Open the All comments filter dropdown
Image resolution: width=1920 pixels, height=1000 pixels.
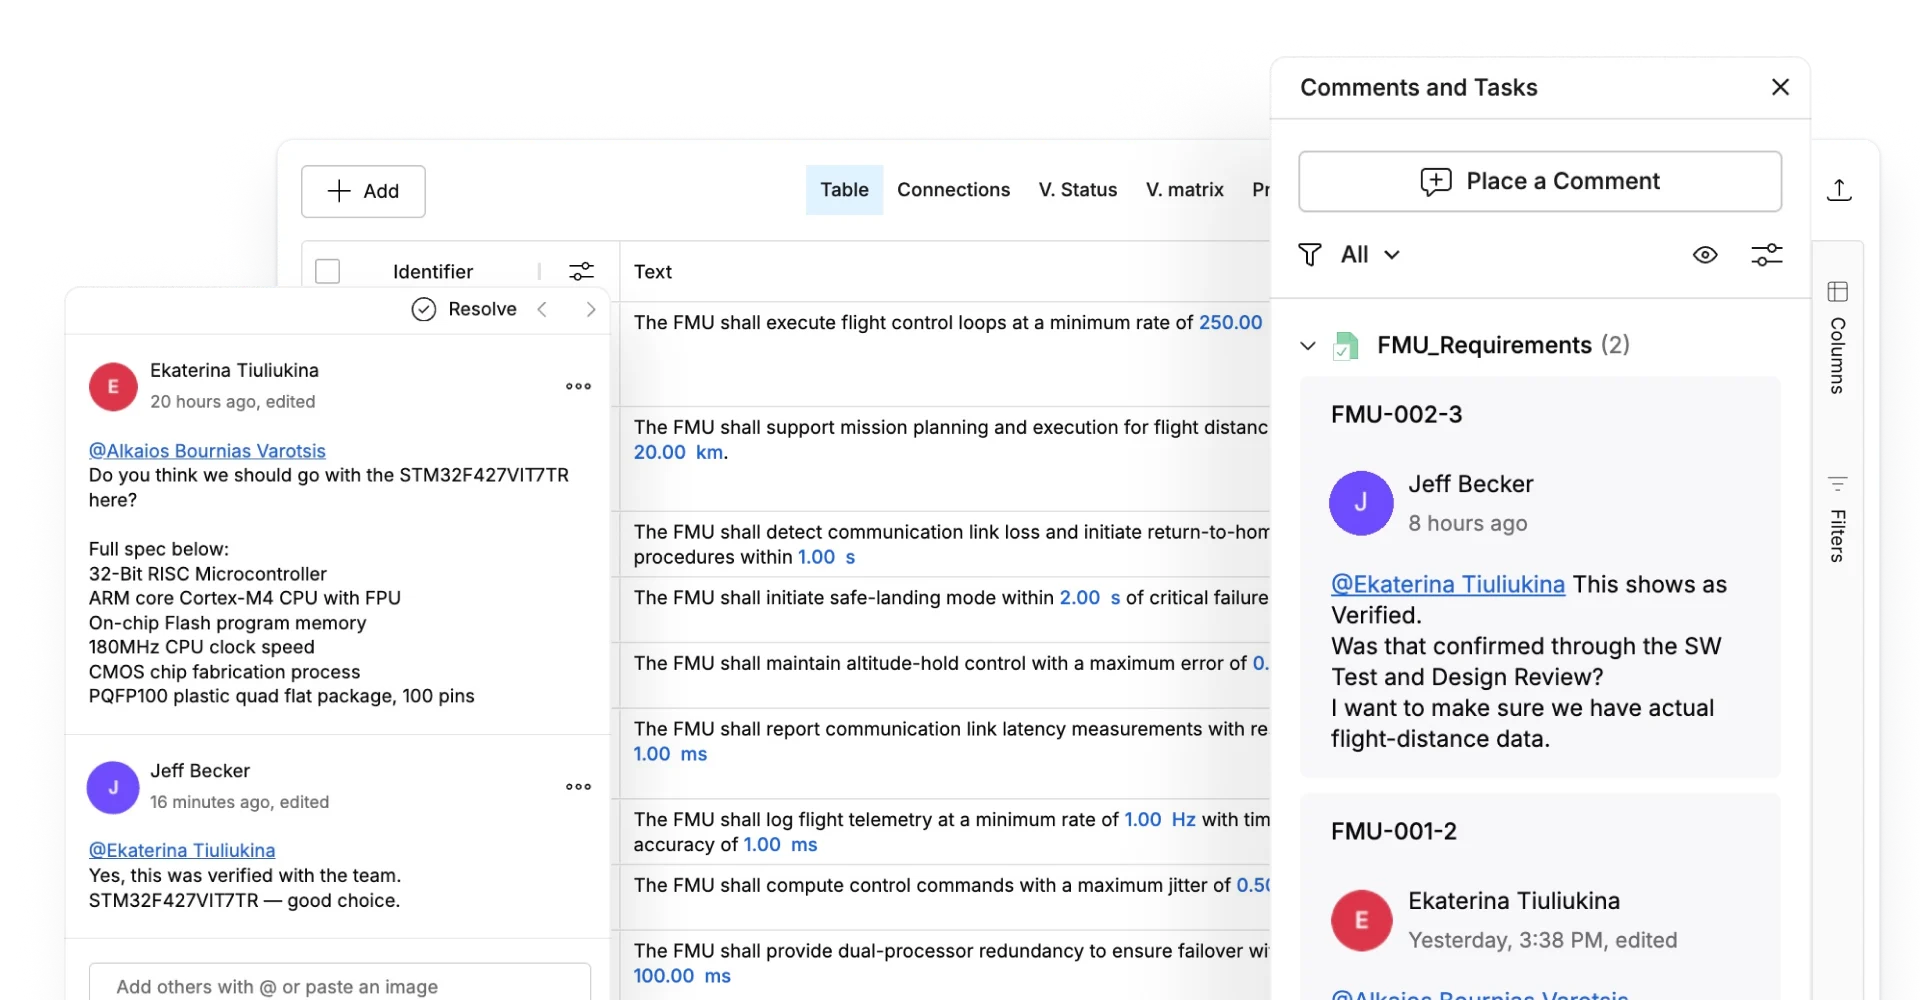[x=1370, y=255]
